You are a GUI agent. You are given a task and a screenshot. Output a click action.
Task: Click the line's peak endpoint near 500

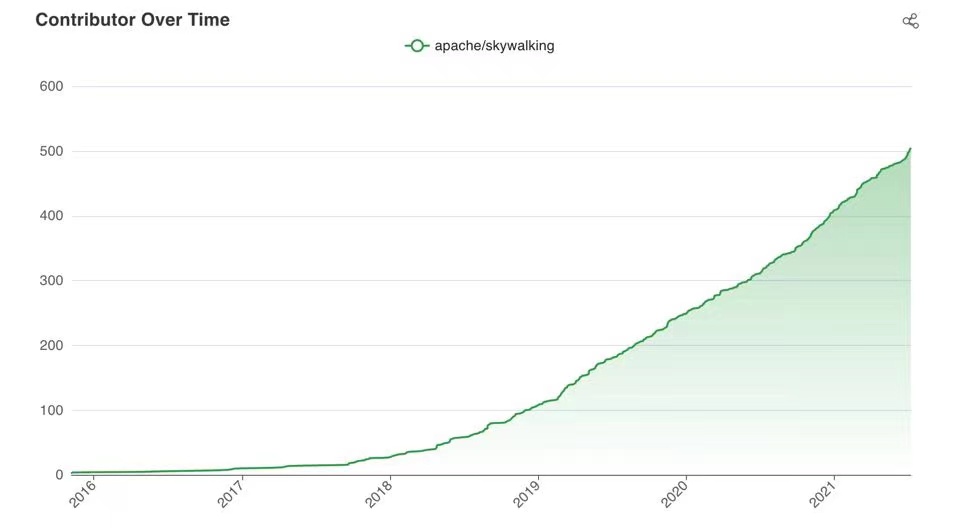pos(910,149)
